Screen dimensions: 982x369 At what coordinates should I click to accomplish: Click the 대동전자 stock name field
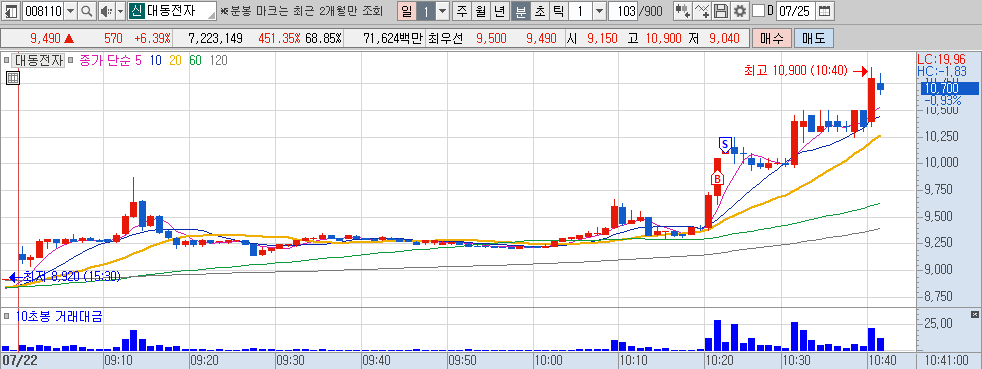click(x=180, y=11)
